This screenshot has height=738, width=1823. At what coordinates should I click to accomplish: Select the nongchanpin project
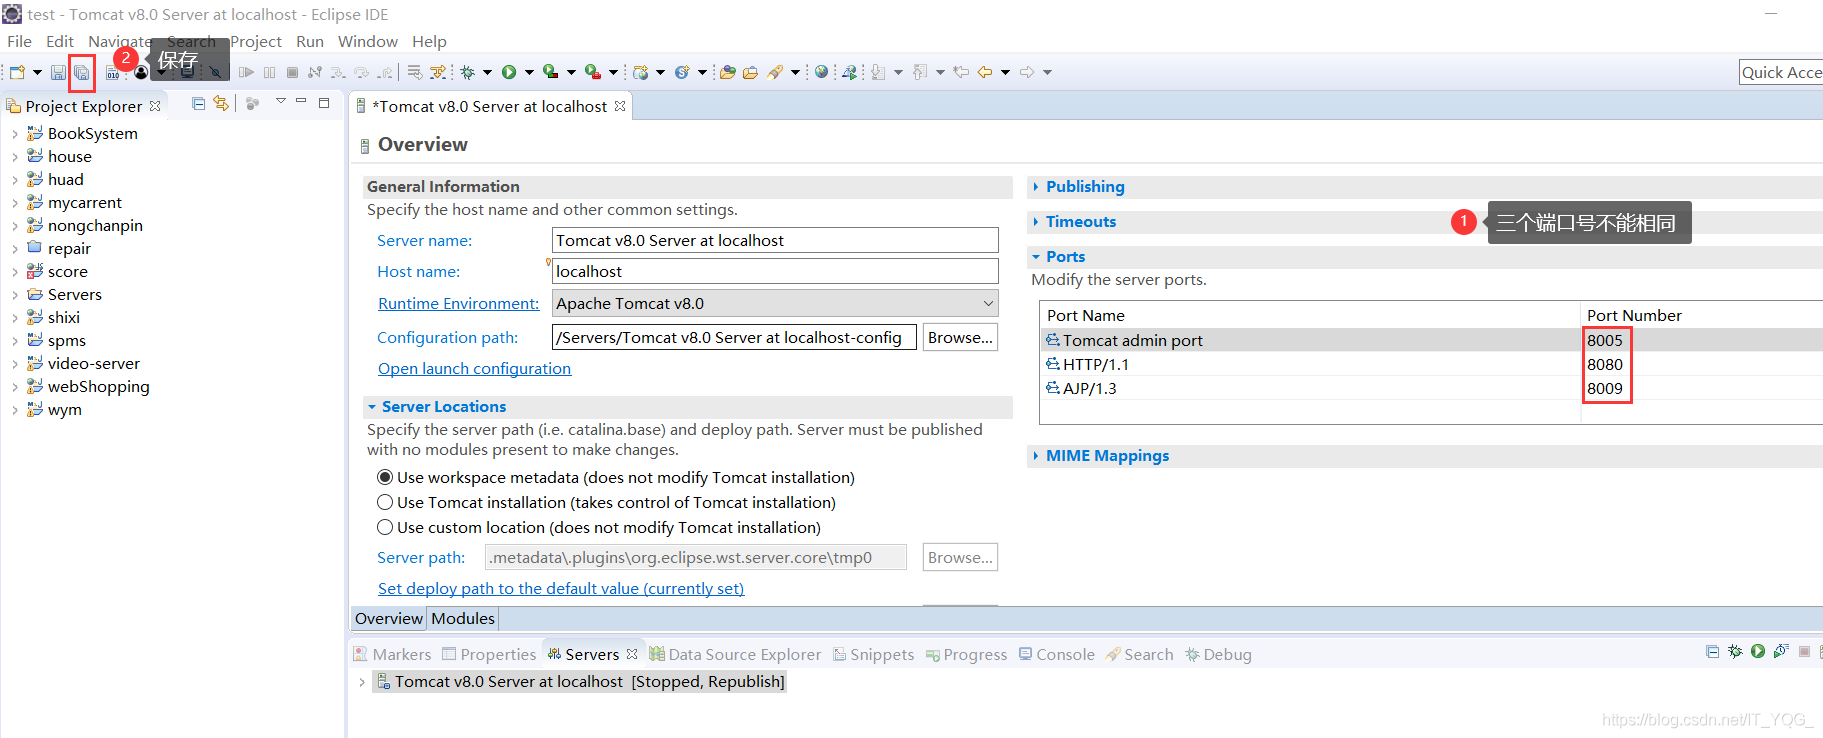(95, 225)
